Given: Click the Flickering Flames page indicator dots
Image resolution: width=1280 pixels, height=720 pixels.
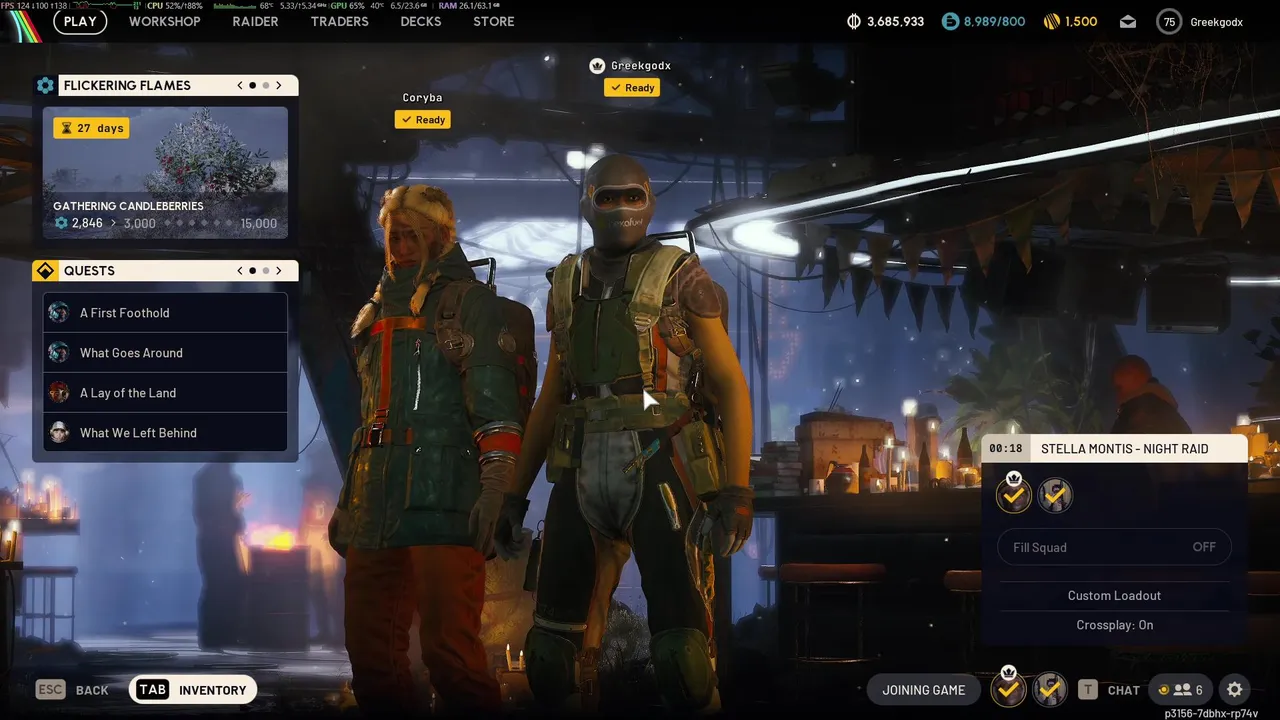Looking at the screenshot, I should tap(259, 86).
